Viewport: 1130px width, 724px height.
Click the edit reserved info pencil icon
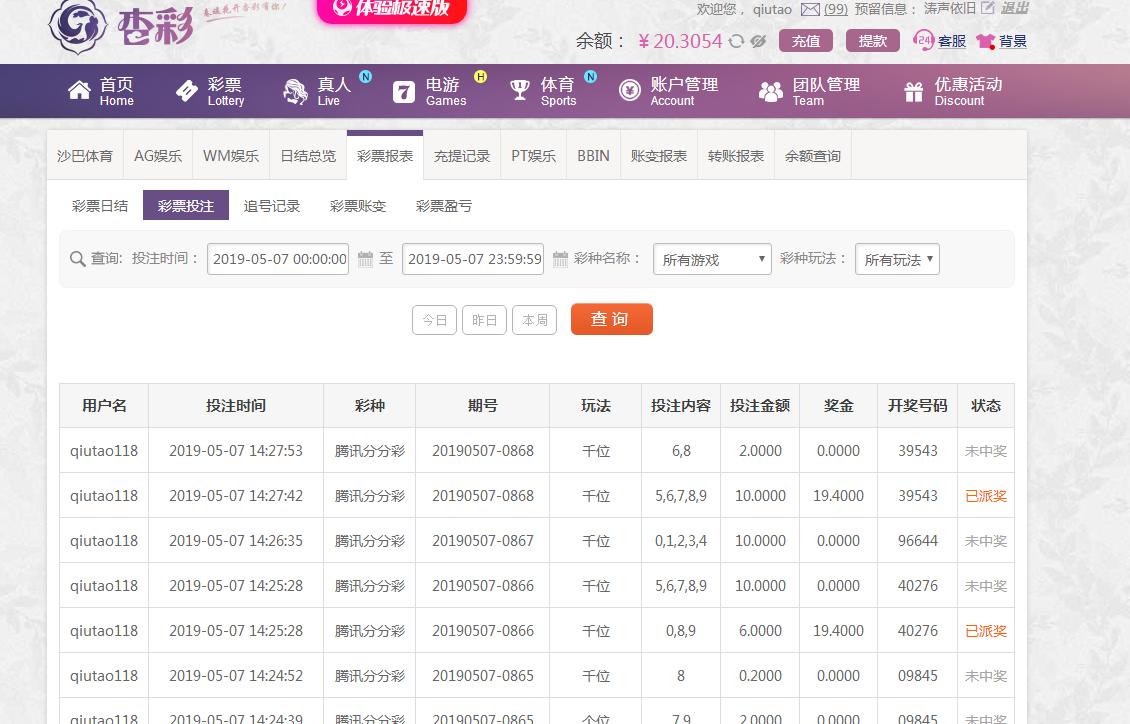988,9
